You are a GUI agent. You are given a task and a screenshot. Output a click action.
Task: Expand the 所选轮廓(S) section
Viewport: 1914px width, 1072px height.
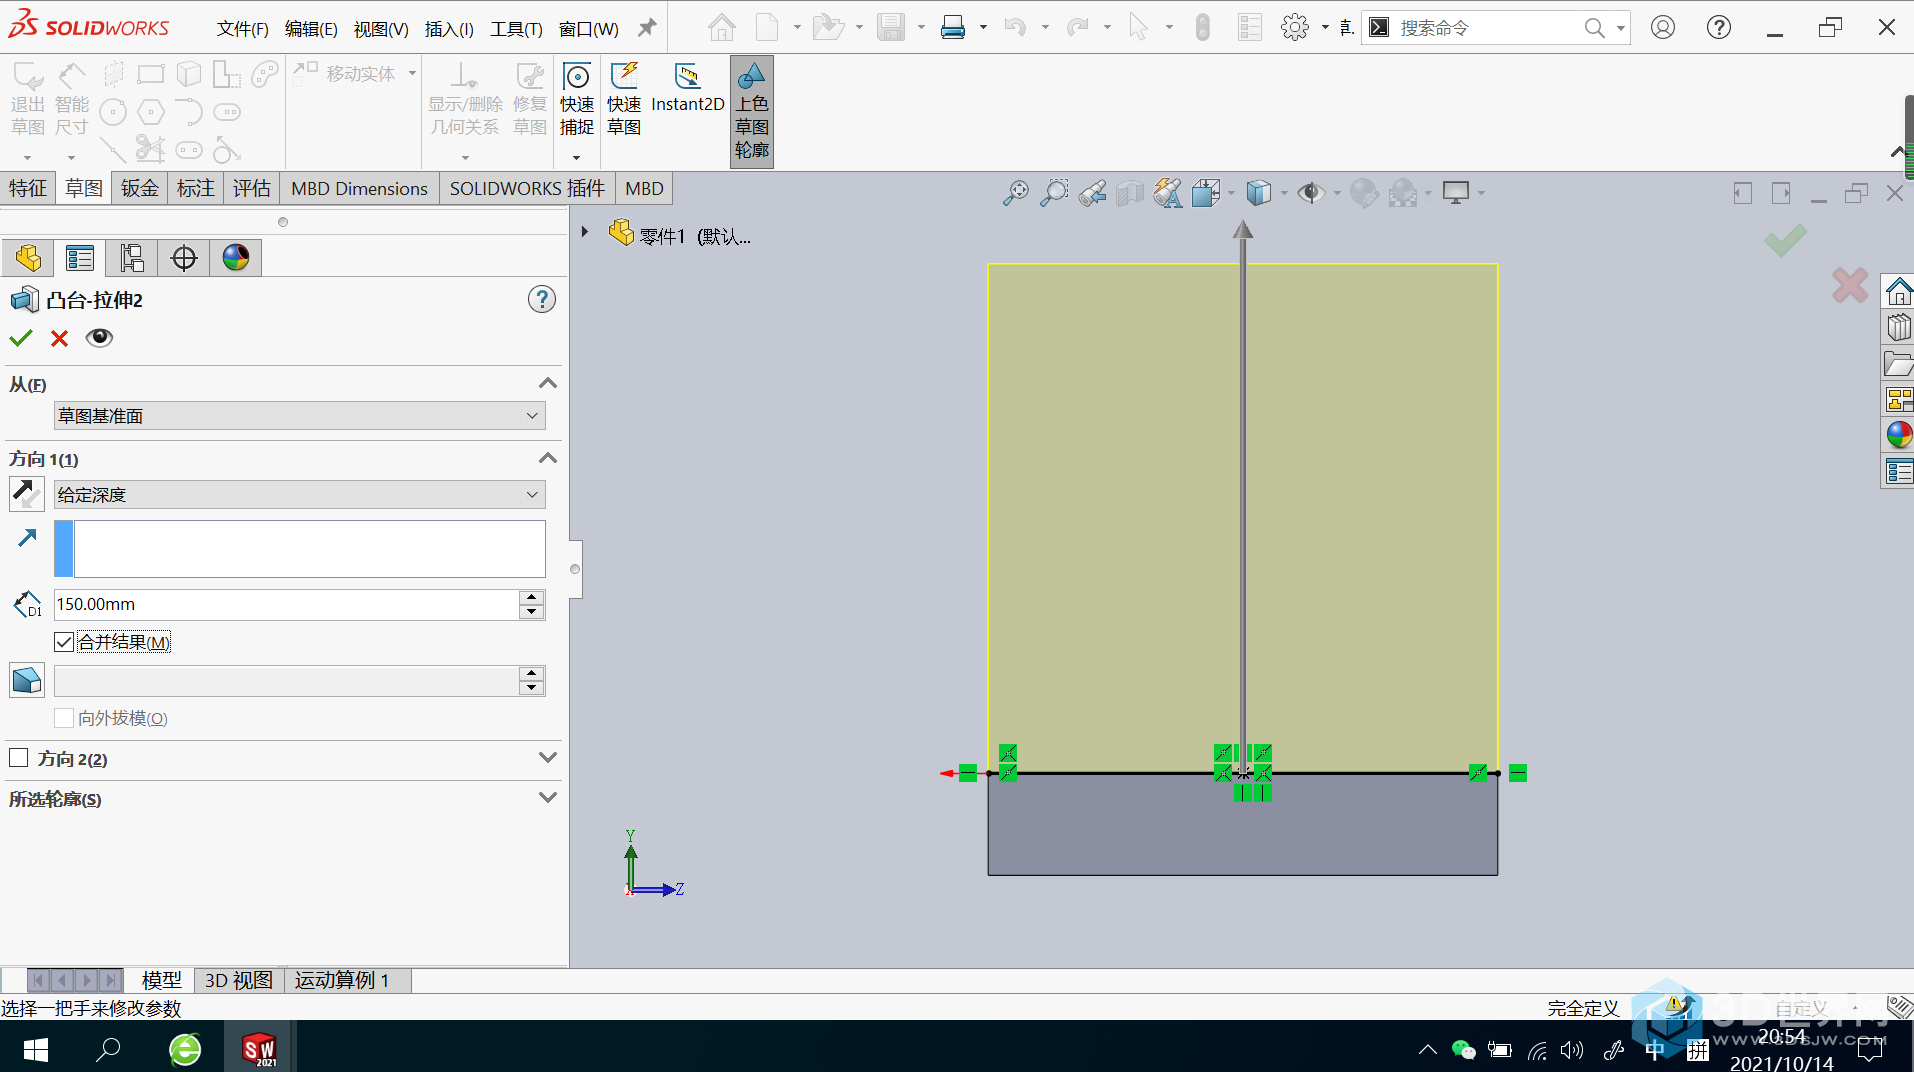(x=547, y=798)
